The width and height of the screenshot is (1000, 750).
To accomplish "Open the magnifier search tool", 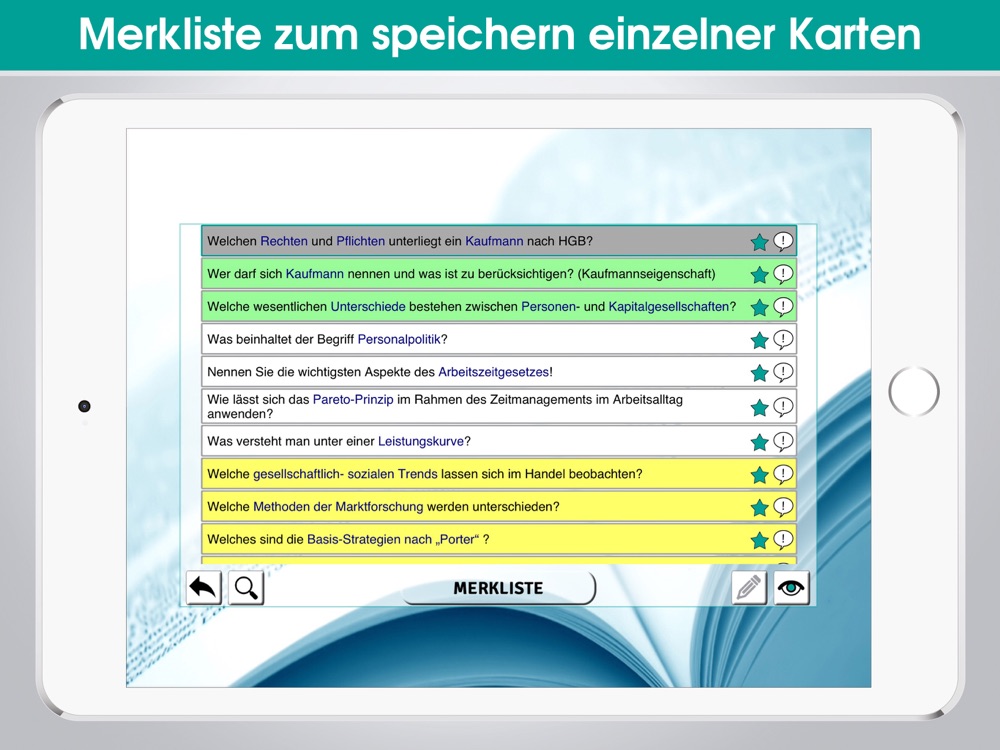I will pos(246,587).
